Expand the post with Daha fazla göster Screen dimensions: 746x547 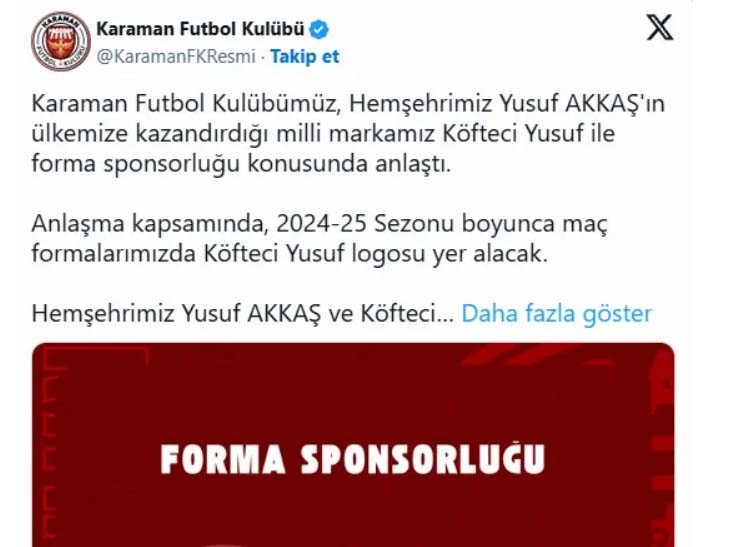click(557, 313)
